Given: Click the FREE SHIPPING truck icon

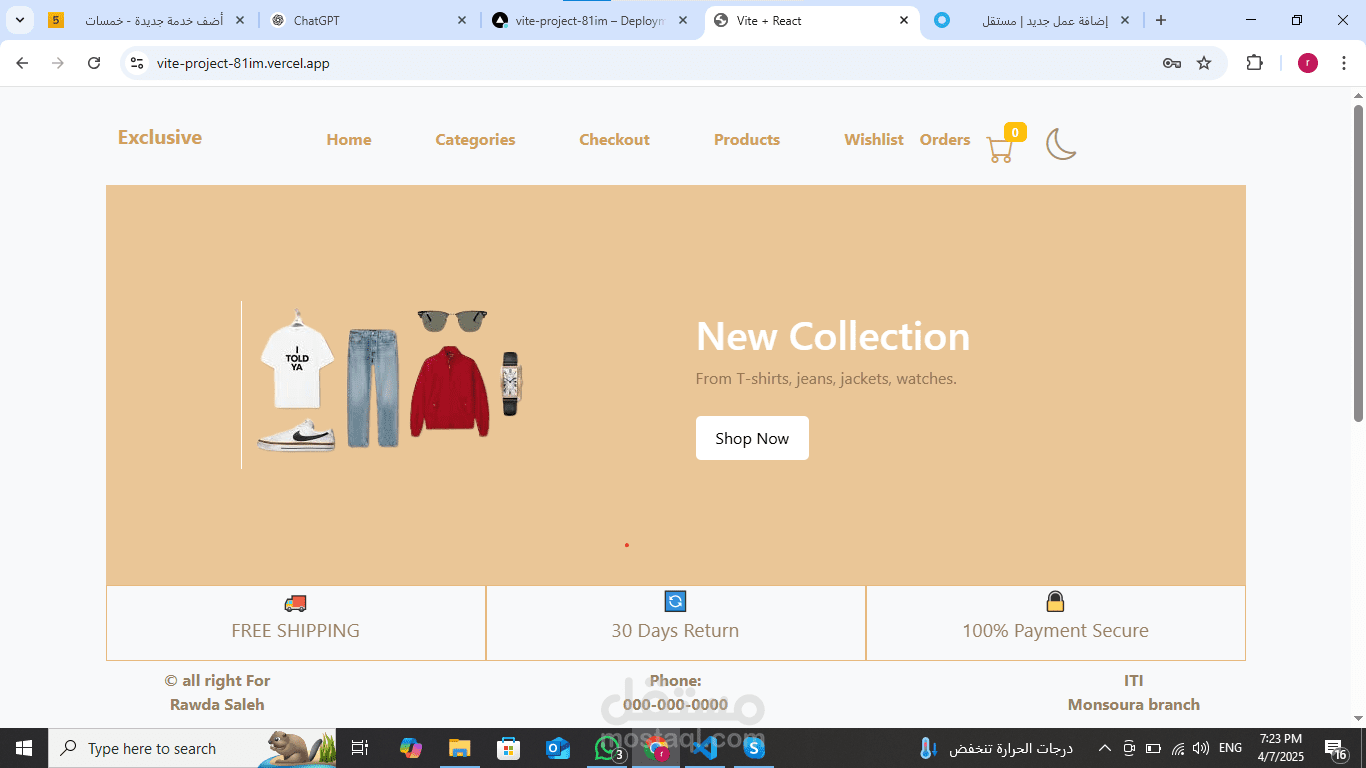Looking at the screenshot, I should tap(295, 603).
